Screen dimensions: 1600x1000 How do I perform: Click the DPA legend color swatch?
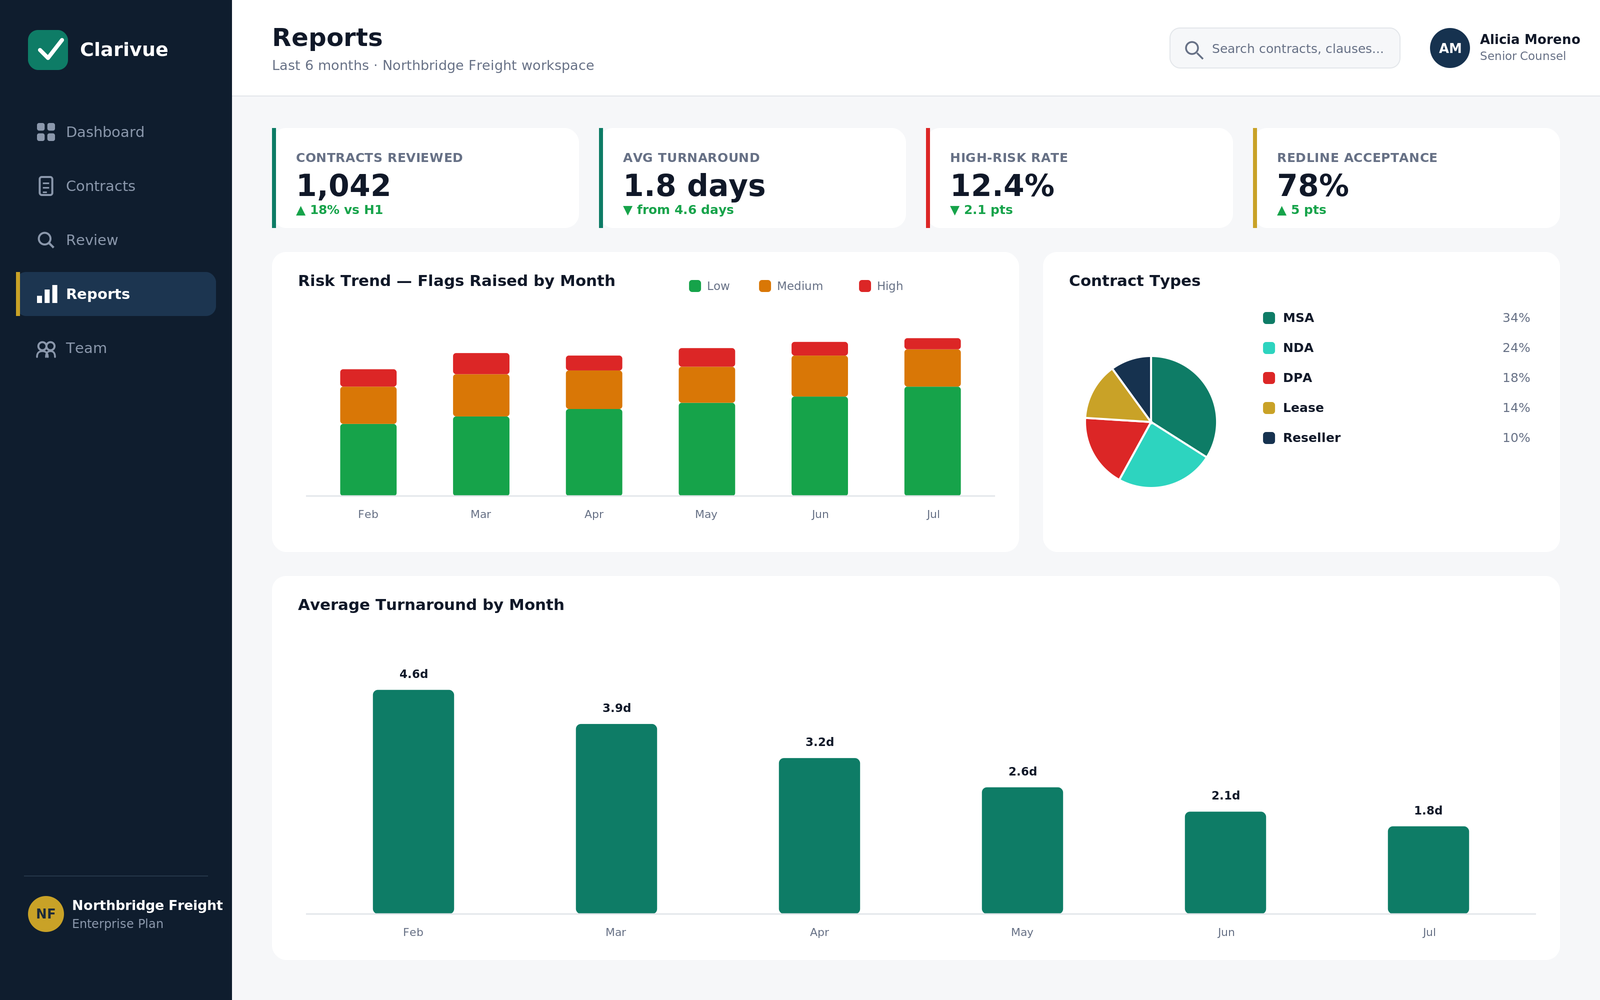tap(1269, 378)
